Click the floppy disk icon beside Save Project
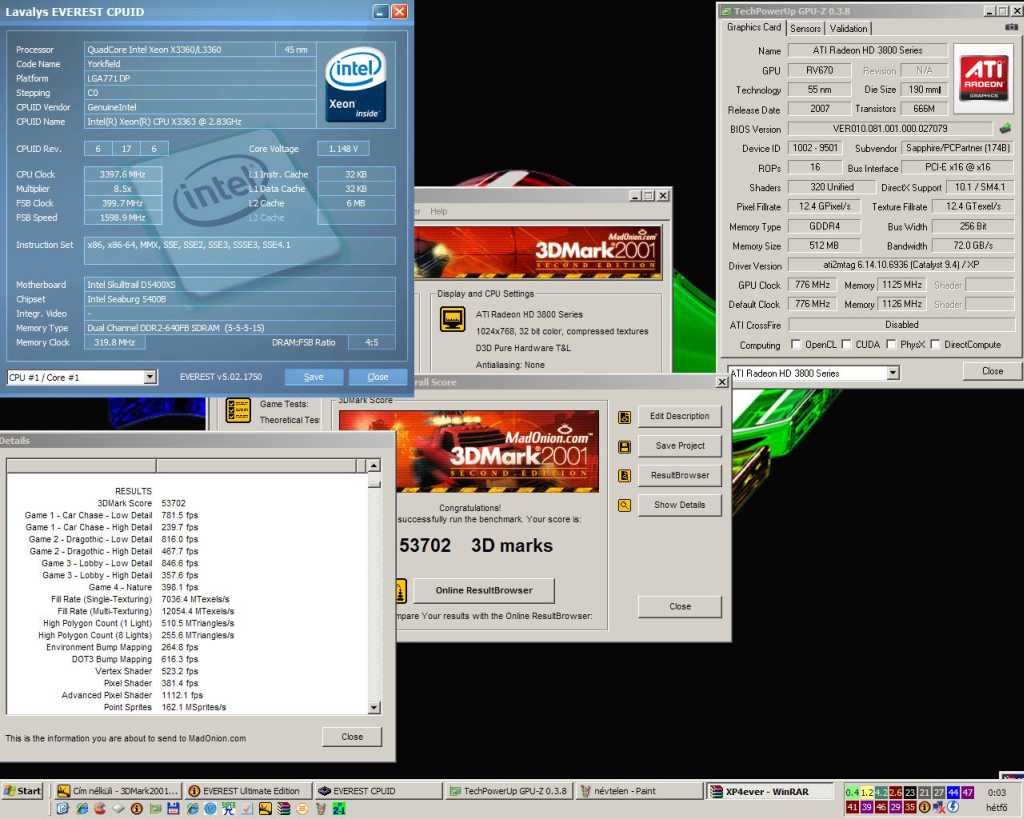Viewport: 1024px width, 819px height. coord(625,446)
